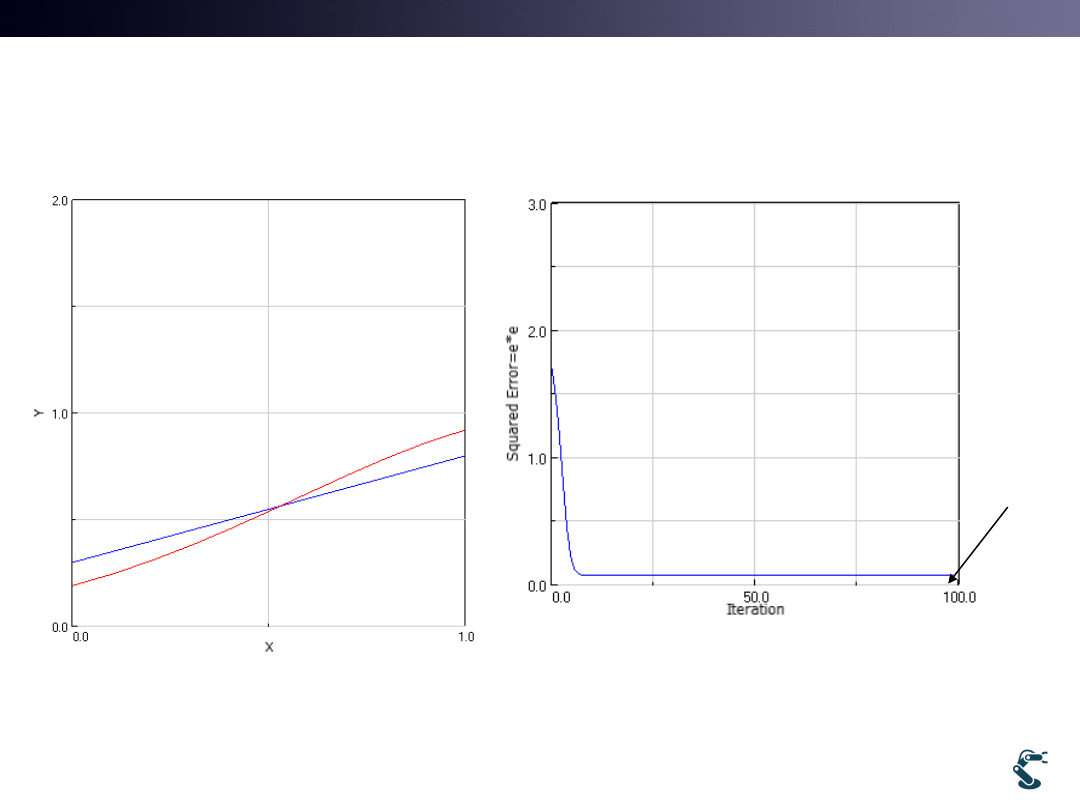Image resolution: width=1080 pixels, height=810 pixels.
Task: Click the '100.0' tick label on Iteration axis
Action: coord(958,597)
